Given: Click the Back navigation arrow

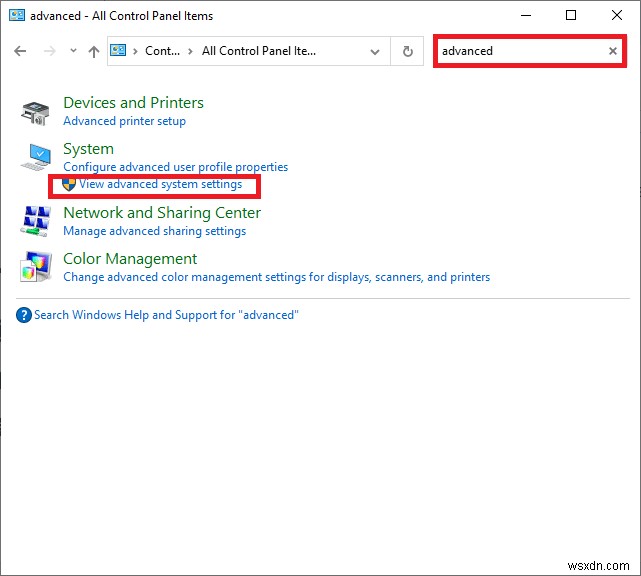Looking at the screenshot, I should coord(22,51).
